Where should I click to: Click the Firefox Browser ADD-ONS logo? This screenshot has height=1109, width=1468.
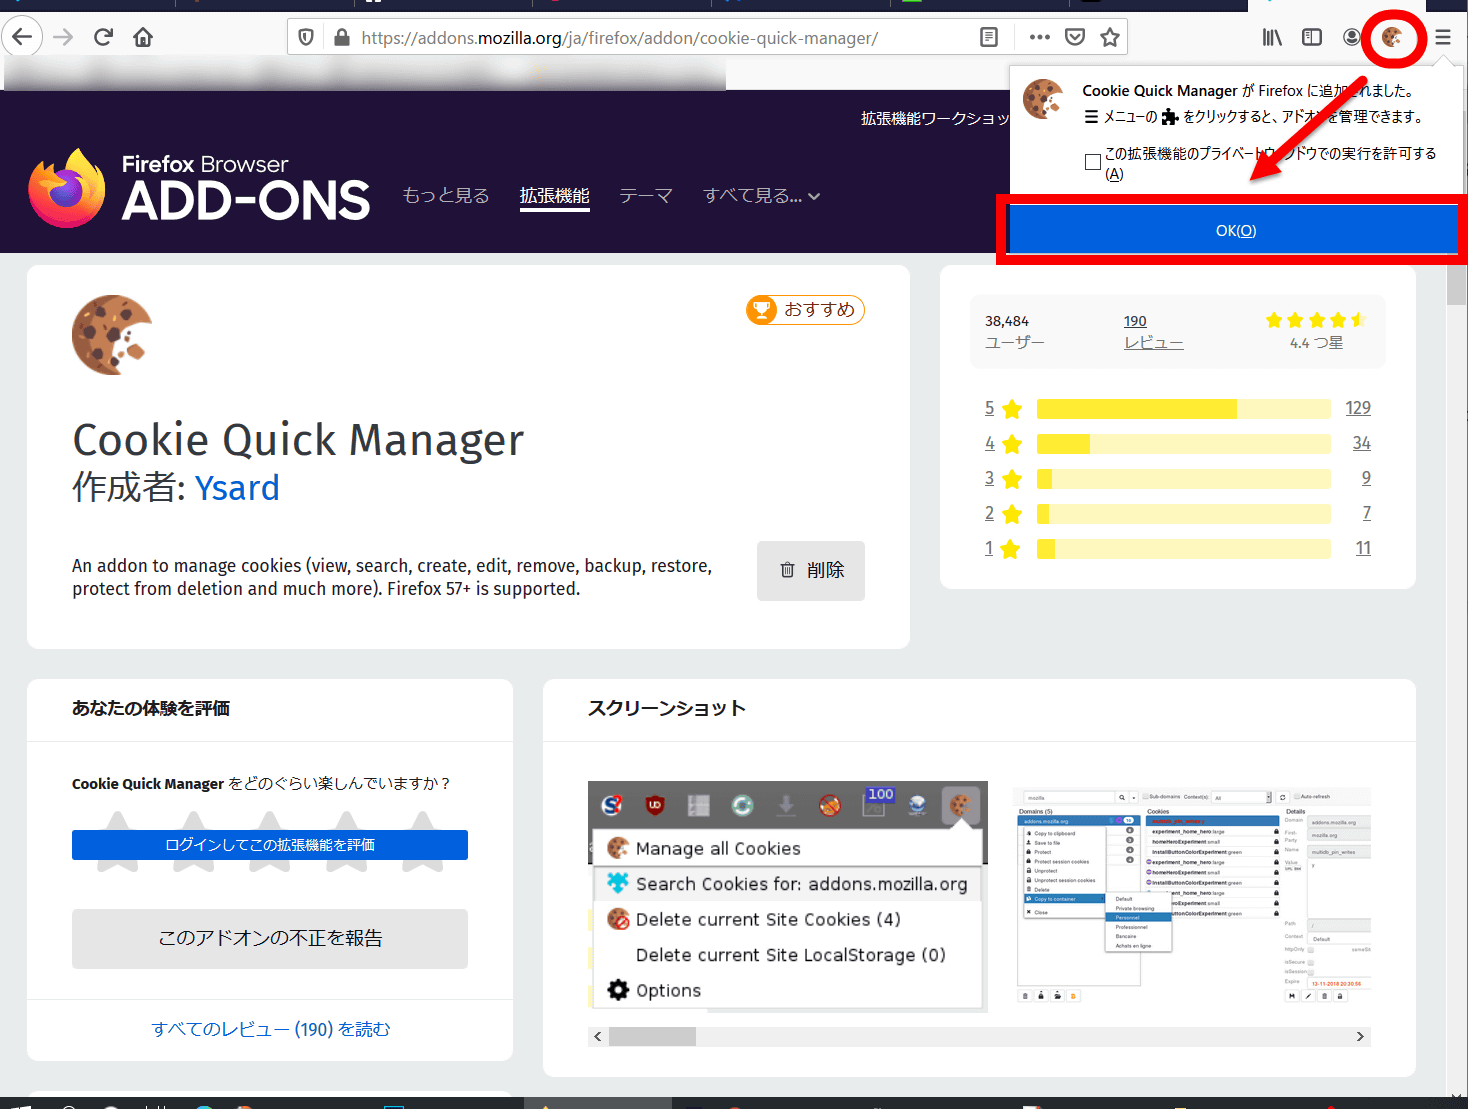[198, 188]
